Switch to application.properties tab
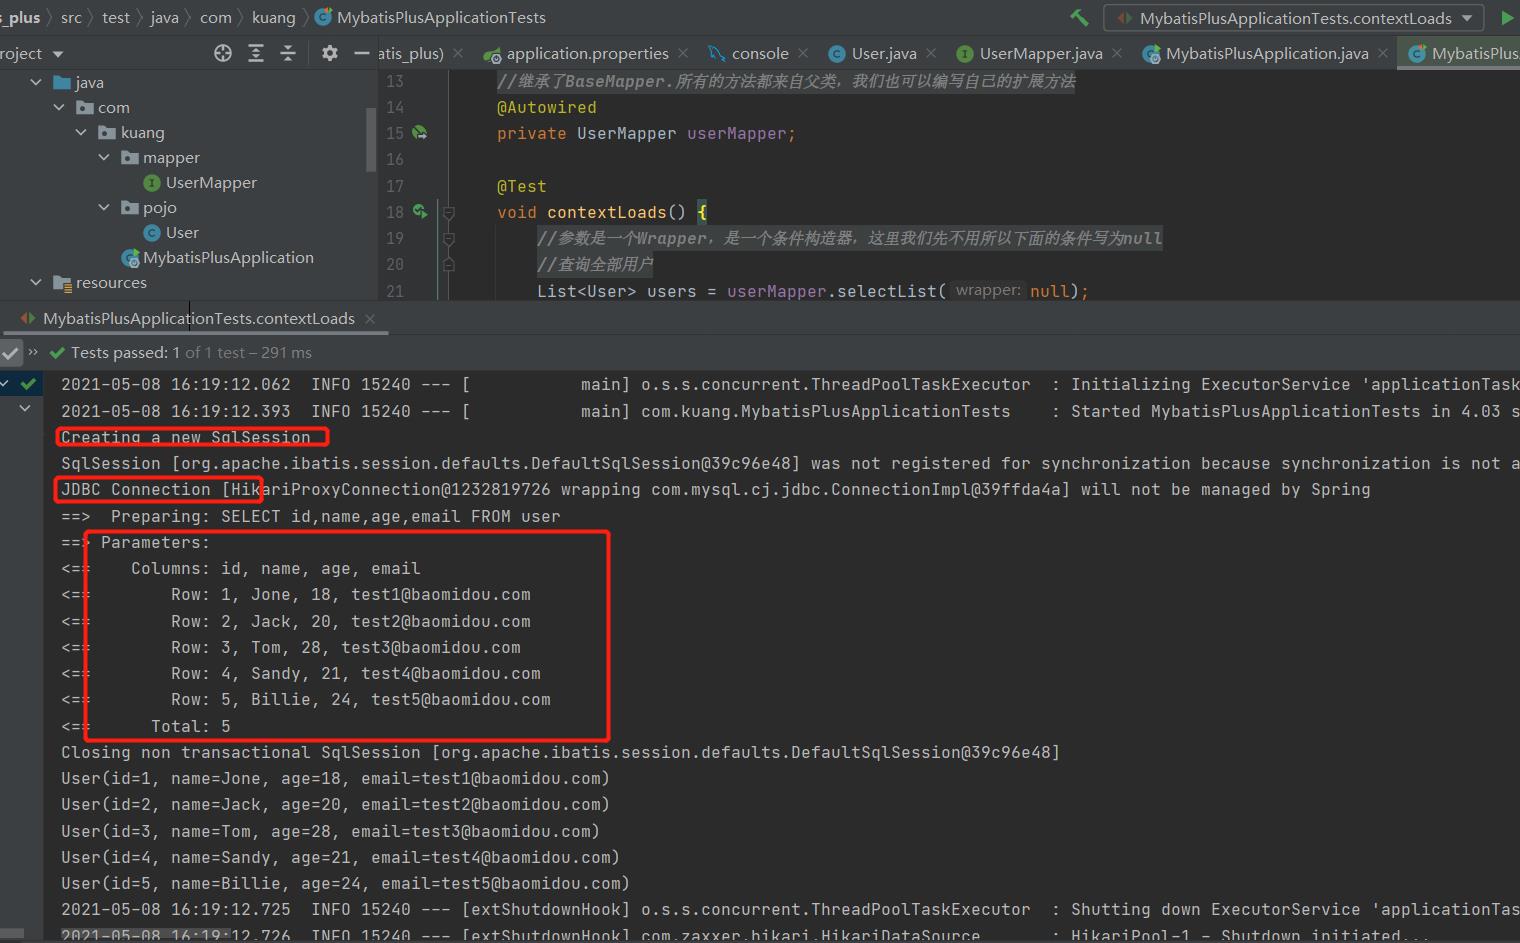 click(x=576, y=53)
